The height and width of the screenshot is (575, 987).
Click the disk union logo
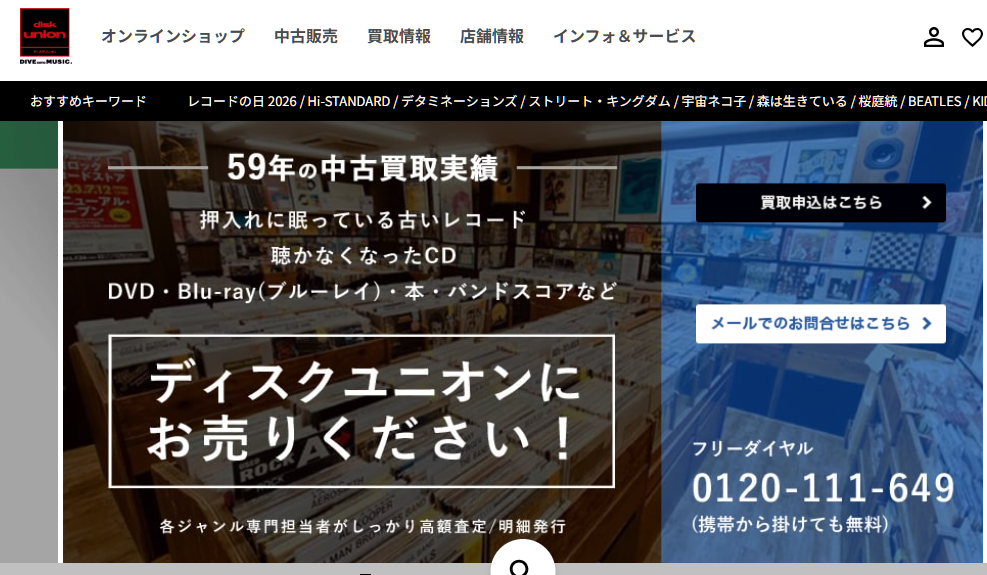tap(45, 36)
